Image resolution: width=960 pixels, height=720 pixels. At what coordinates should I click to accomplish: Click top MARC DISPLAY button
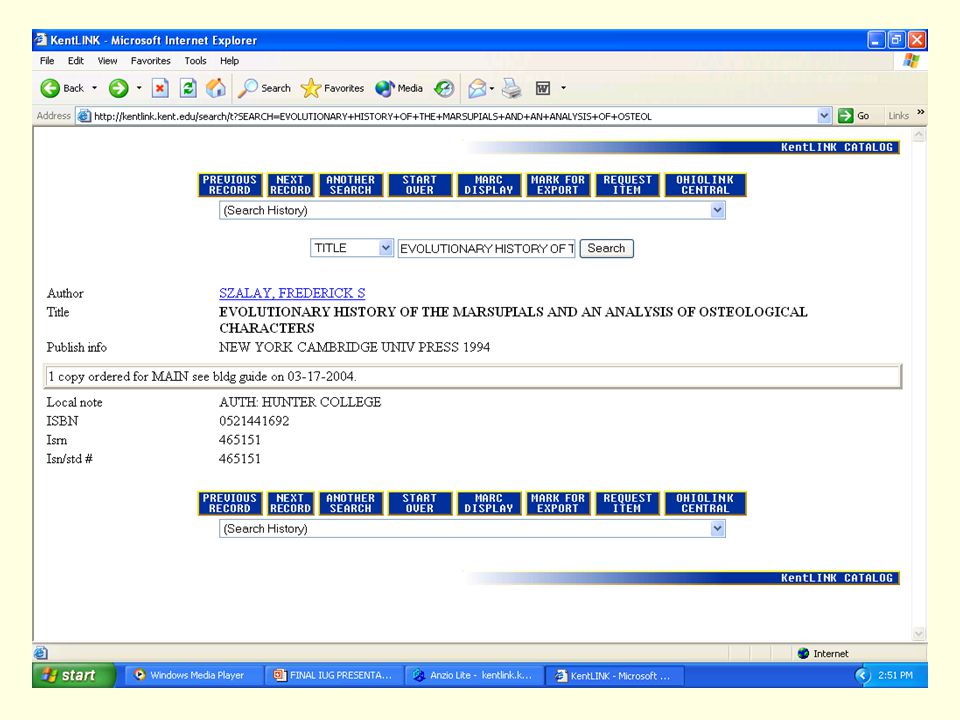click(489, 185)
